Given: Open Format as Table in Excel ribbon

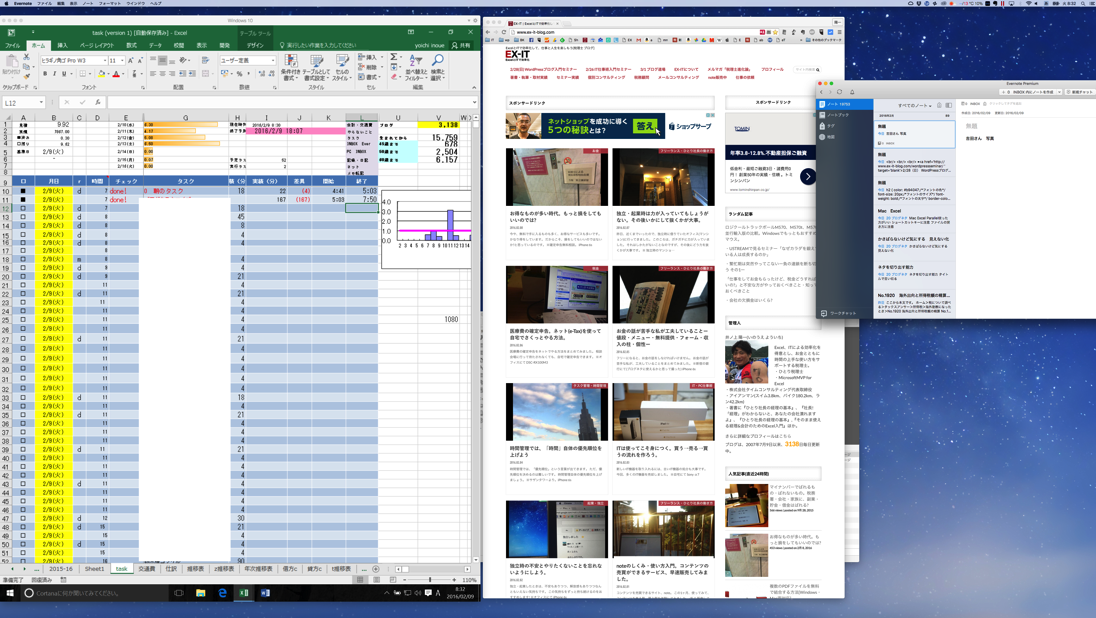Looking at the screenshot, I should (316, 67).
